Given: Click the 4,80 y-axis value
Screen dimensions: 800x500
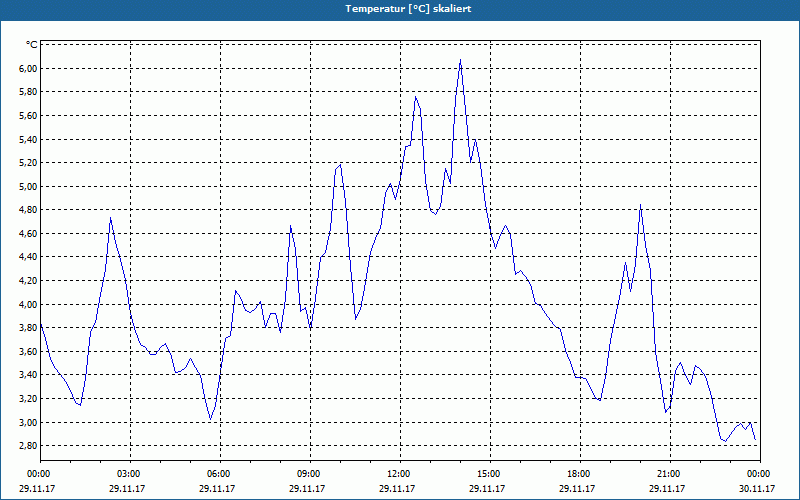Looking at the screenshot, I should click(x=29, y=210).
